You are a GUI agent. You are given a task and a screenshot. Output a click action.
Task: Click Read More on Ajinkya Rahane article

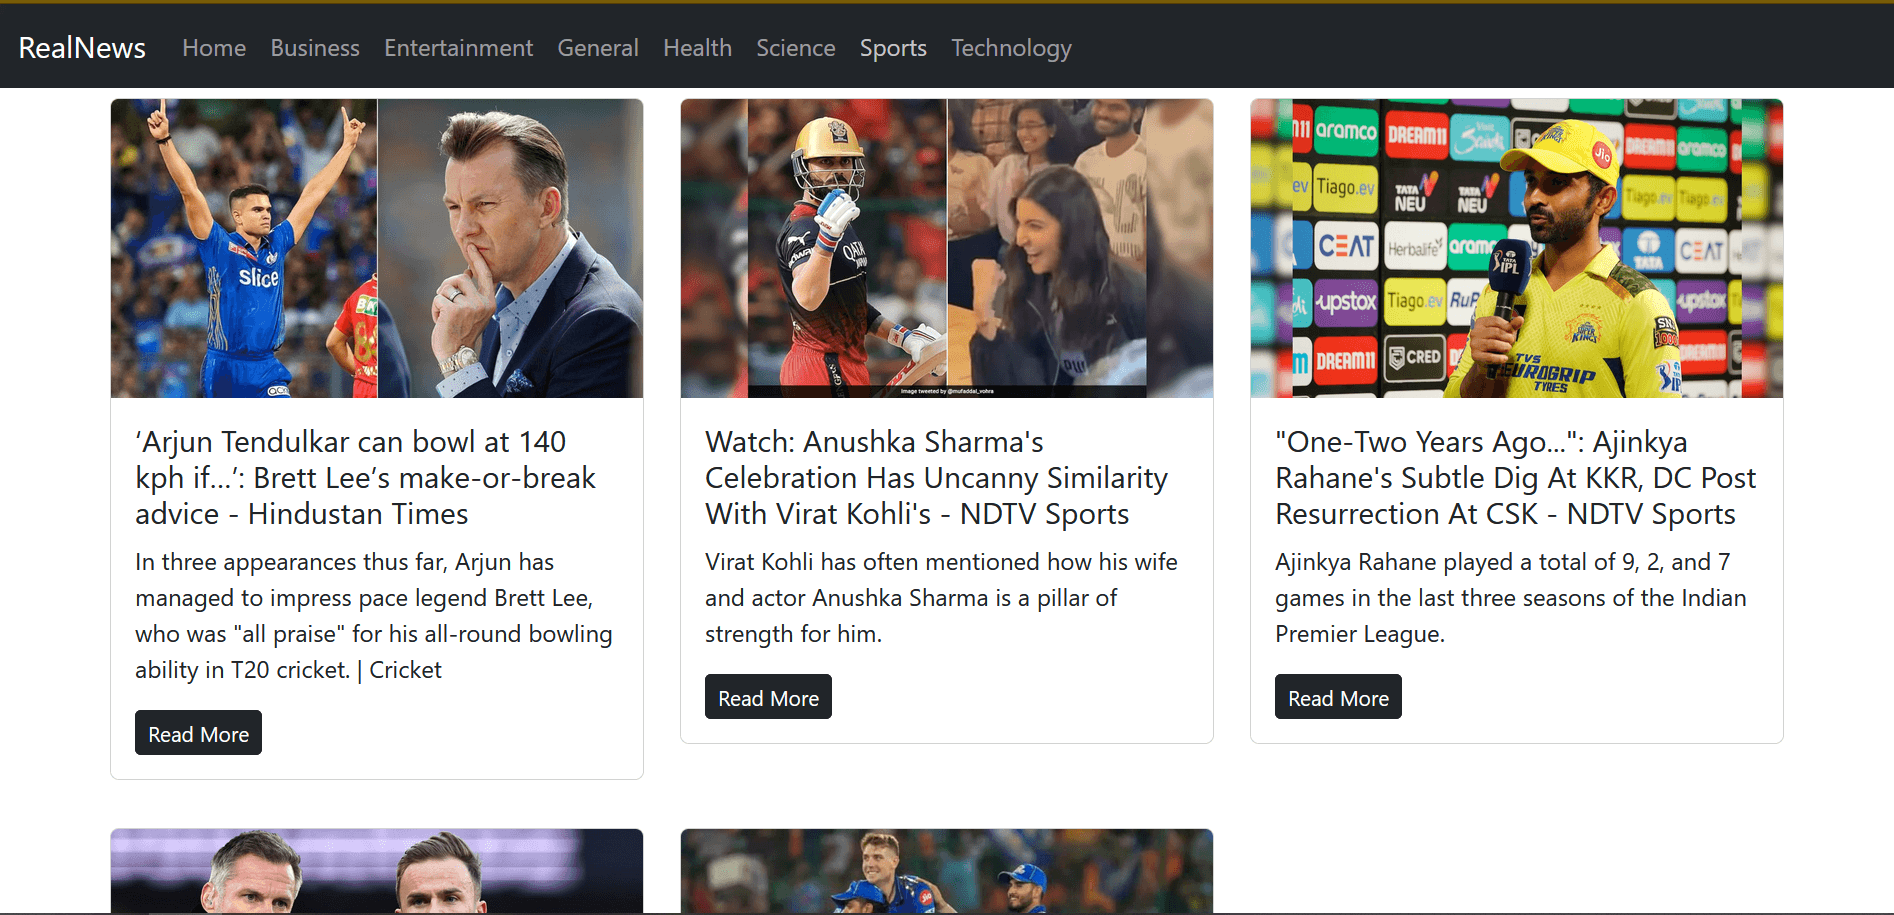pyautogui.click(x=1338, y=697)
